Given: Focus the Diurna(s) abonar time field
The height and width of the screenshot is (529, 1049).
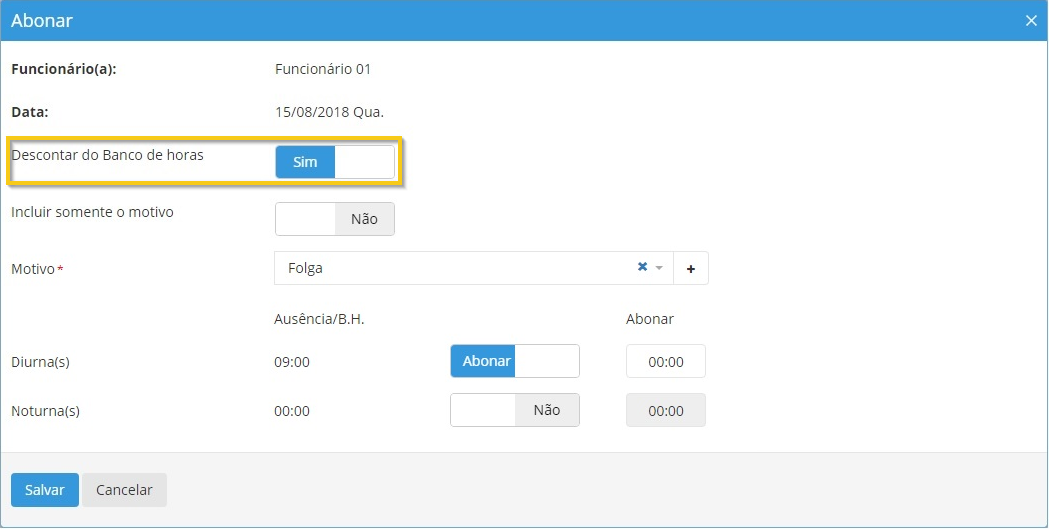Looking at the screenshot, I should (665, 362).
